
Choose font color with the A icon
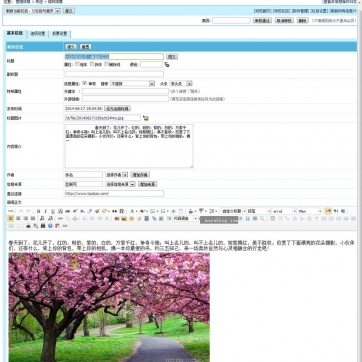pyautogui.click(x=132, y=211)
